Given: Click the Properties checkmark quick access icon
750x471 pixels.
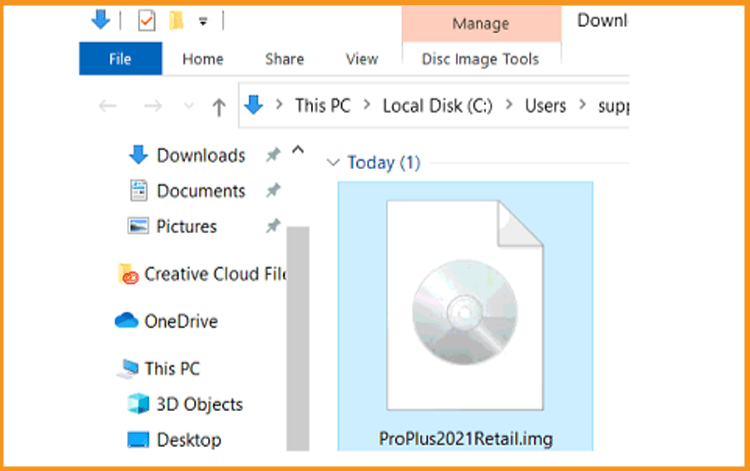Looking at the screenshot, I should click(x=146, y=21).
